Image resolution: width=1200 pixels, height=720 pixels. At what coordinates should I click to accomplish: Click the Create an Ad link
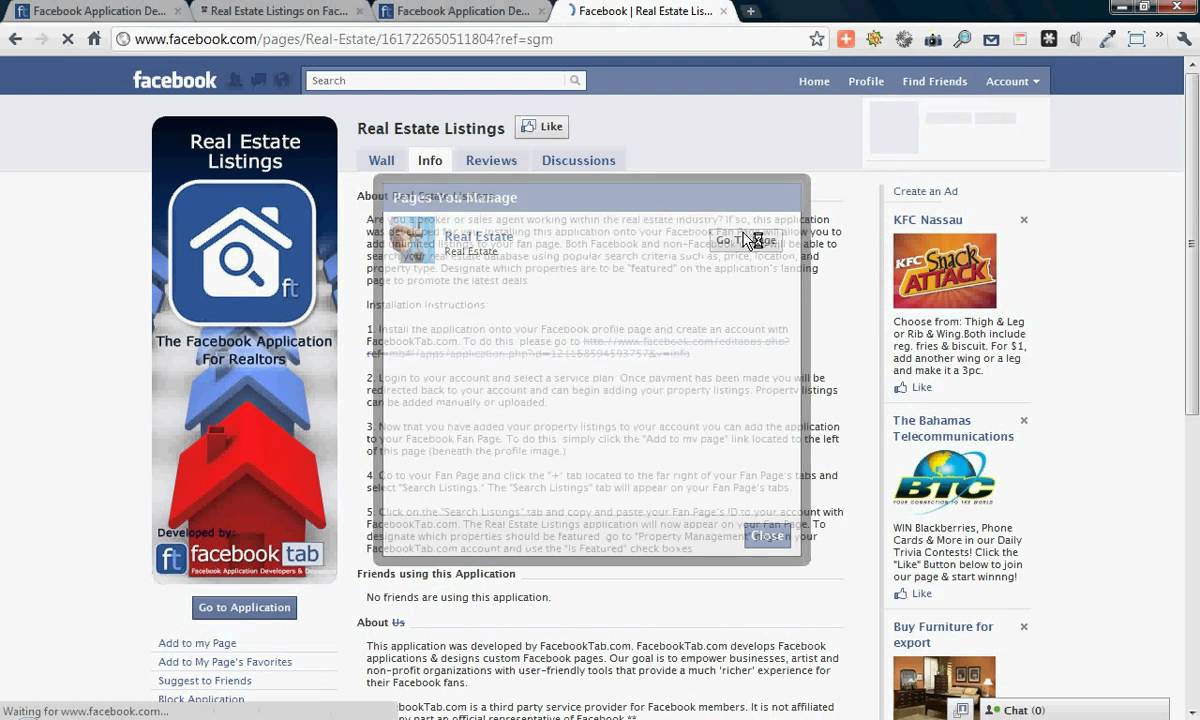point(925,191)
